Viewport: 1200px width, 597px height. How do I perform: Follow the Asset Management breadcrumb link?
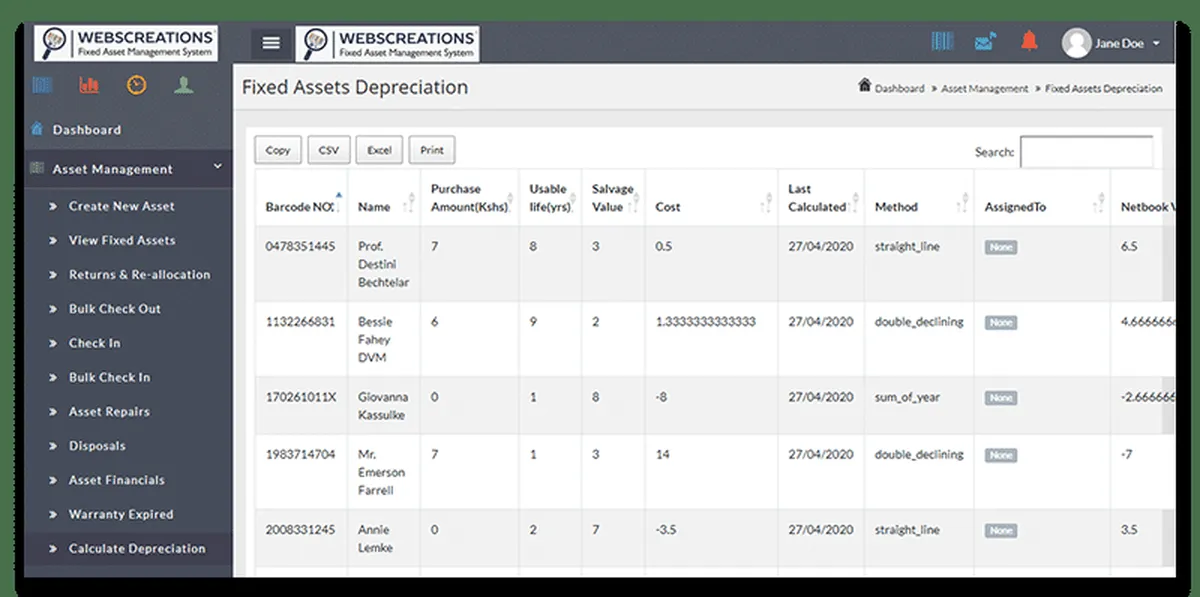point(984,89)
